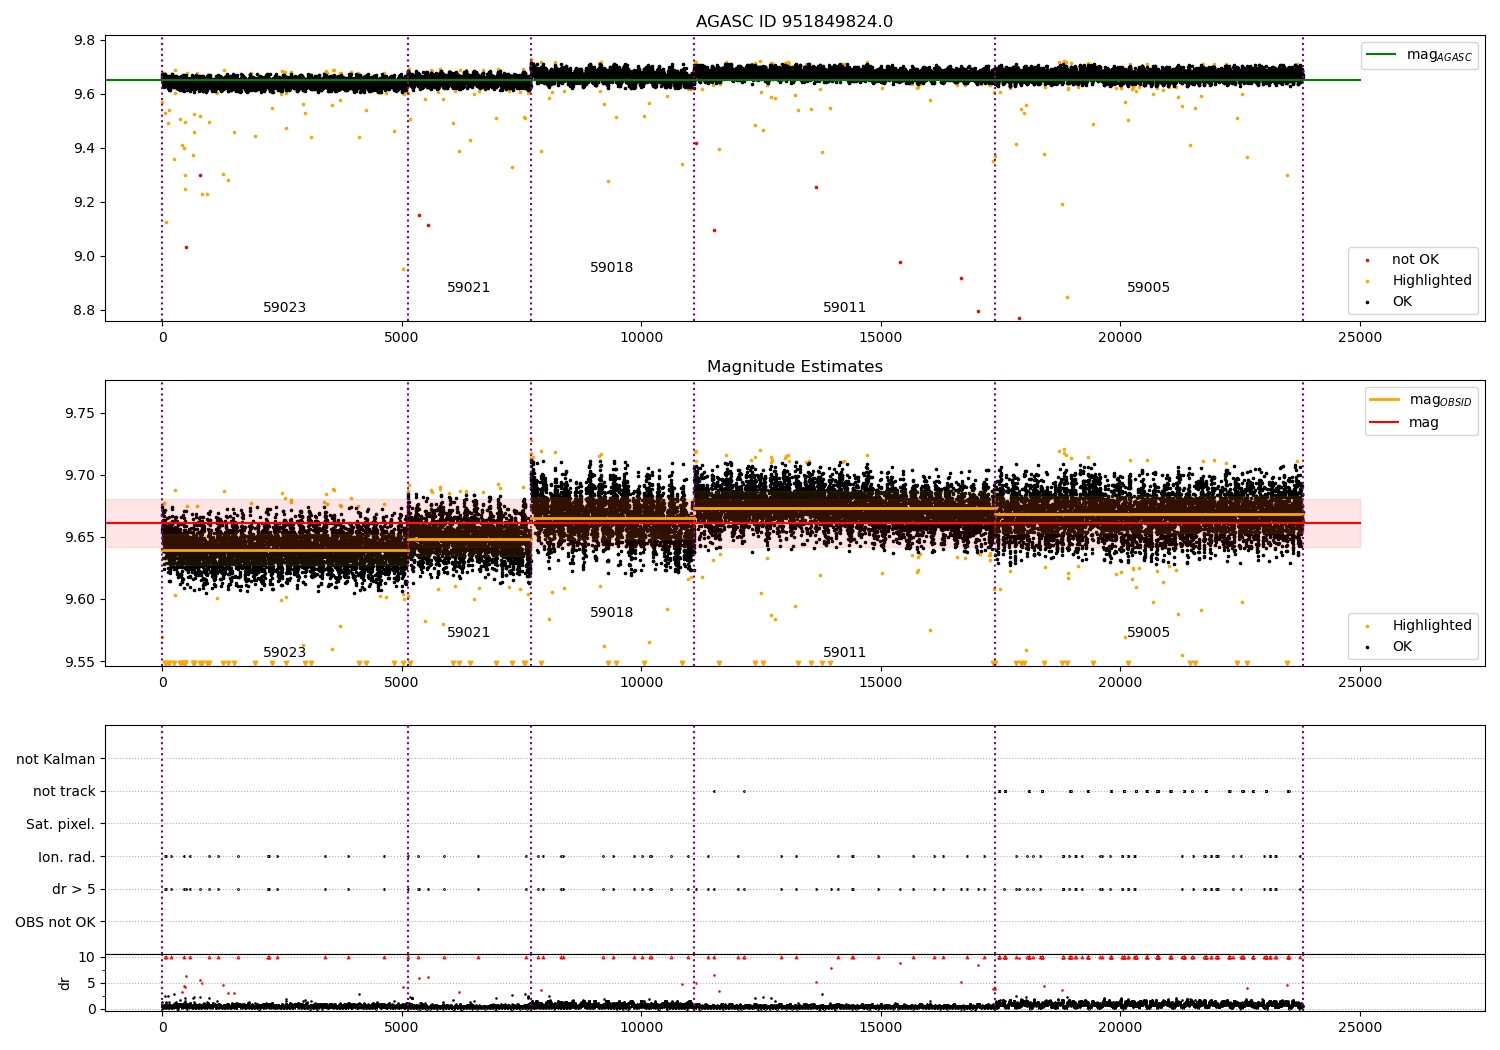Click the 'AGASC ID 951849824.0' plot title
The height and width of the screenshot is (1050, 1500).
click(x=794, y=22)
